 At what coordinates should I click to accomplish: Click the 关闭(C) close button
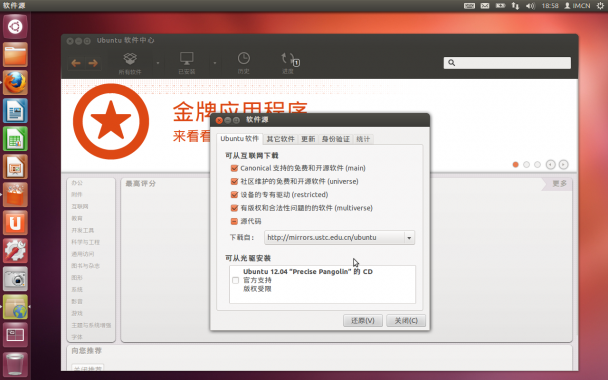pos(406,321)
